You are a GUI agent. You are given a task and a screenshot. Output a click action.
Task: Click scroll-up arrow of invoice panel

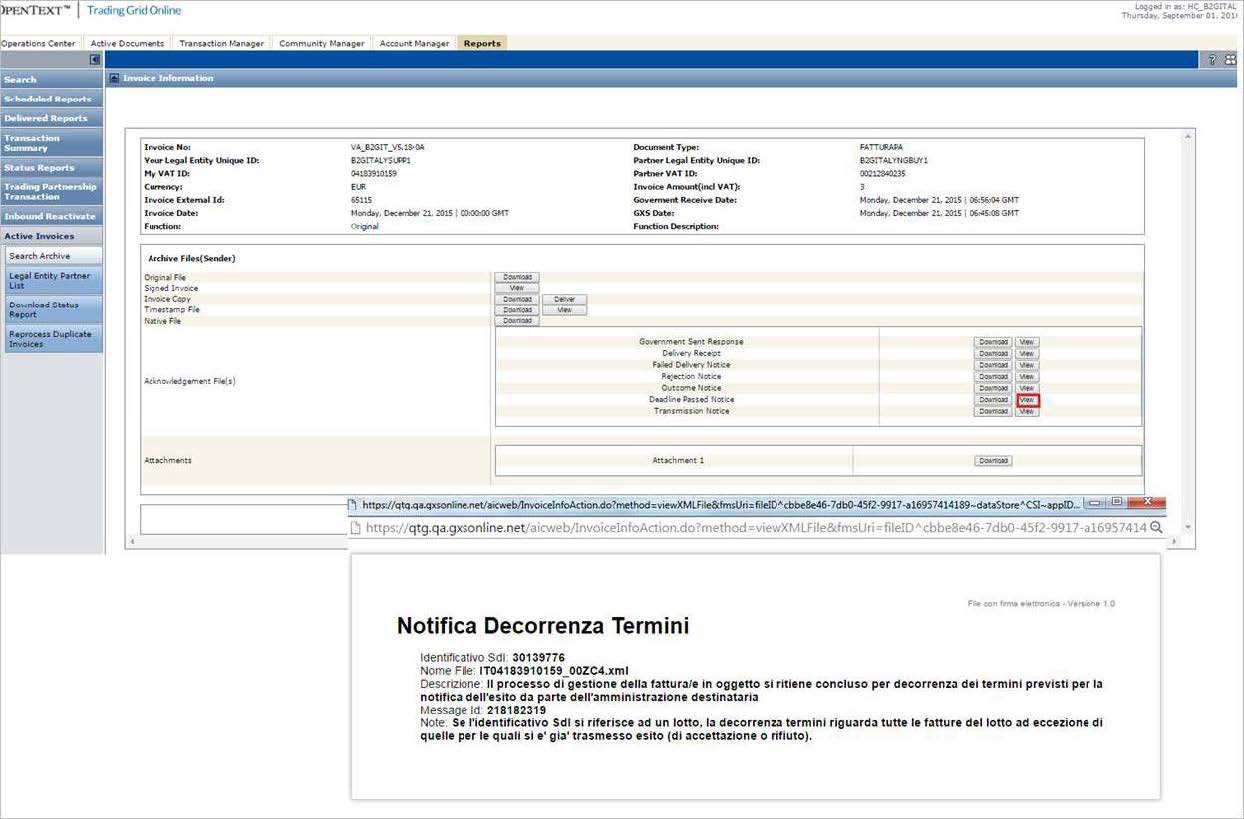point(1188,135)
